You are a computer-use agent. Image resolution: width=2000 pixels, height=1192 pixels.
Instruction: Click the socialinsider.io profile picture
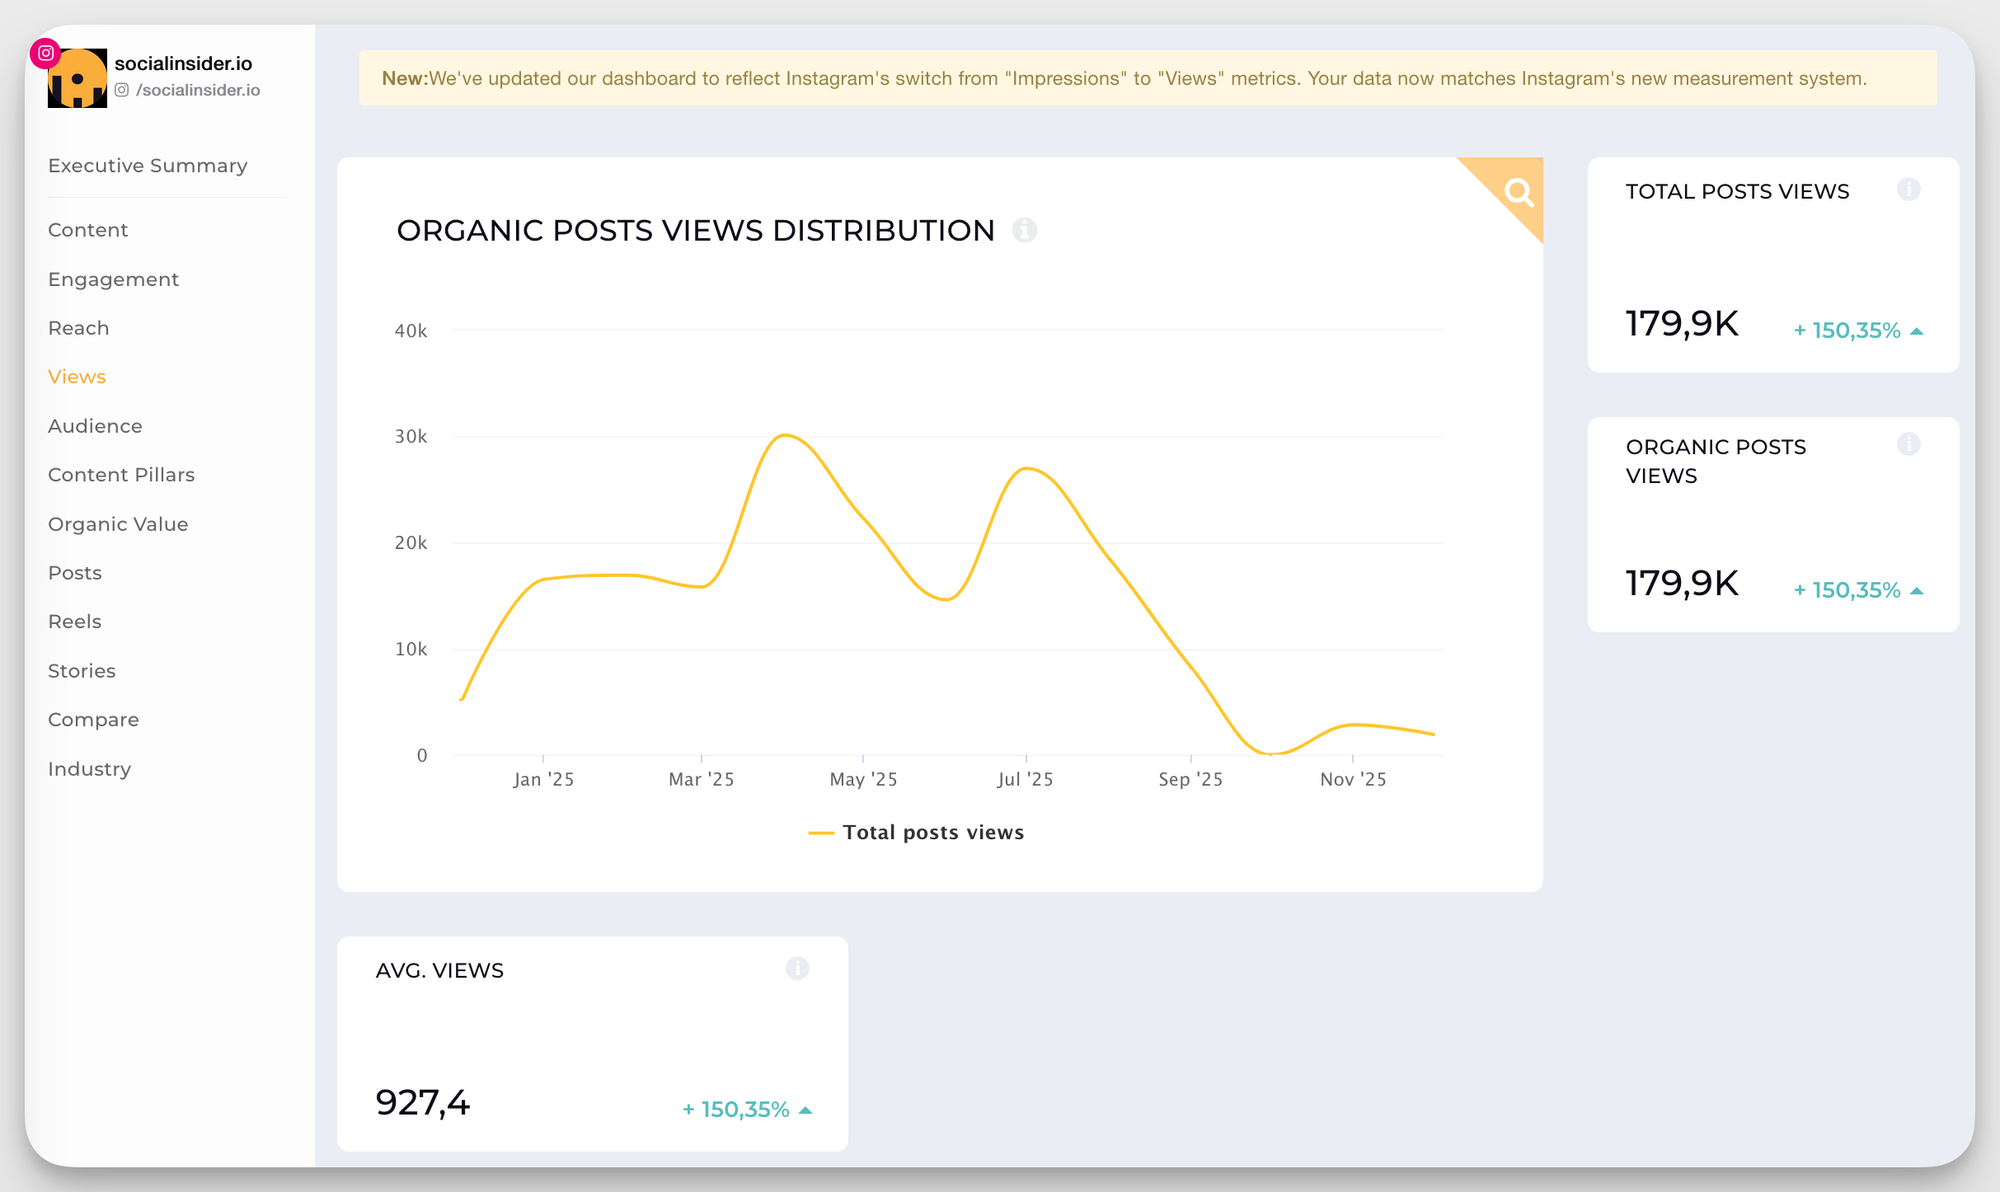click(78, 77)
